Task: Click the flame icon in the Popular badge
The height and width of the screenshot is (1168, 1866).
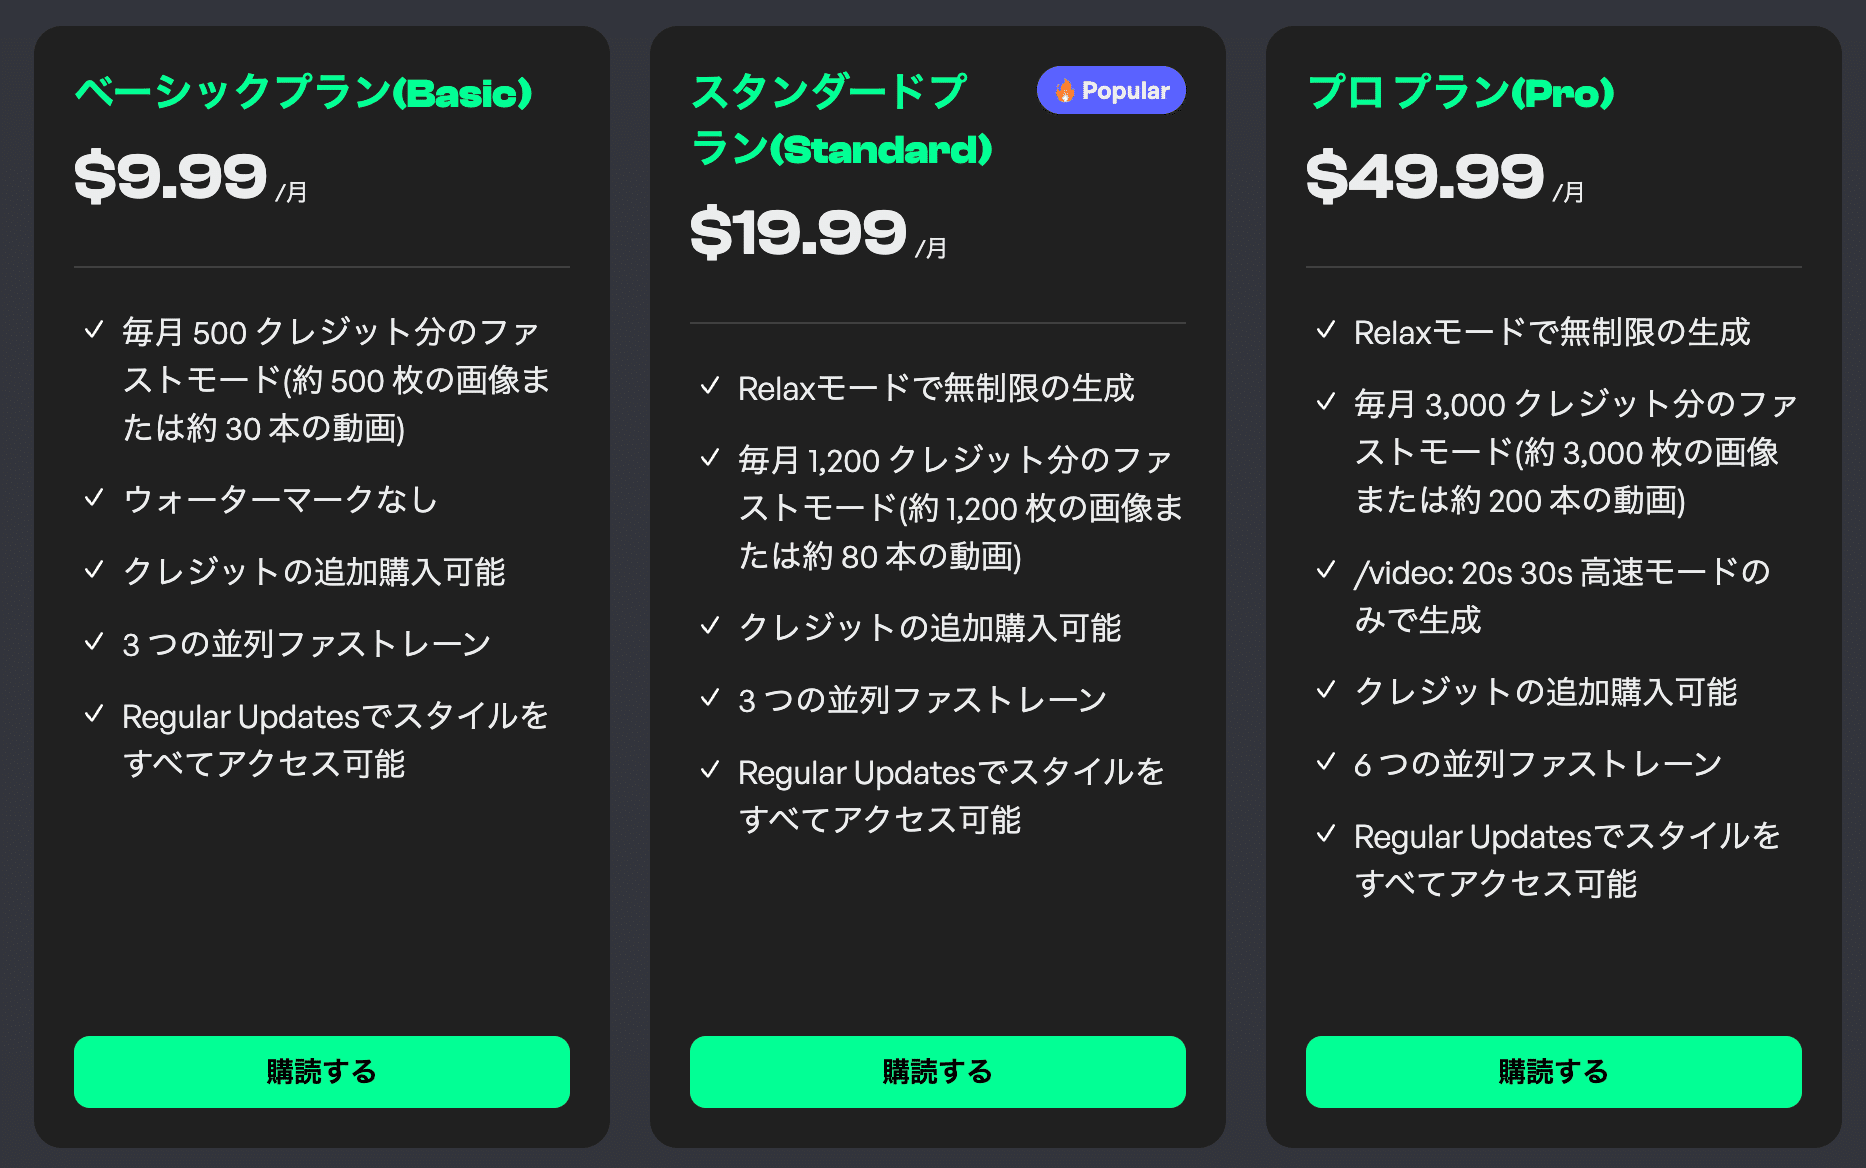Action: (x=1064, y=91)
